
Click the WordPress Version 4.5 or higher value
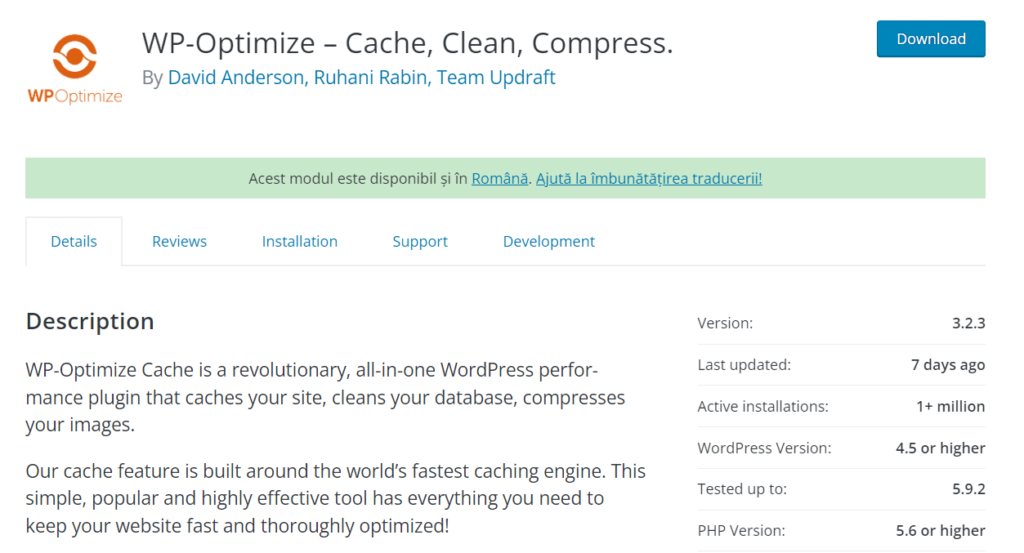point(940,448)
